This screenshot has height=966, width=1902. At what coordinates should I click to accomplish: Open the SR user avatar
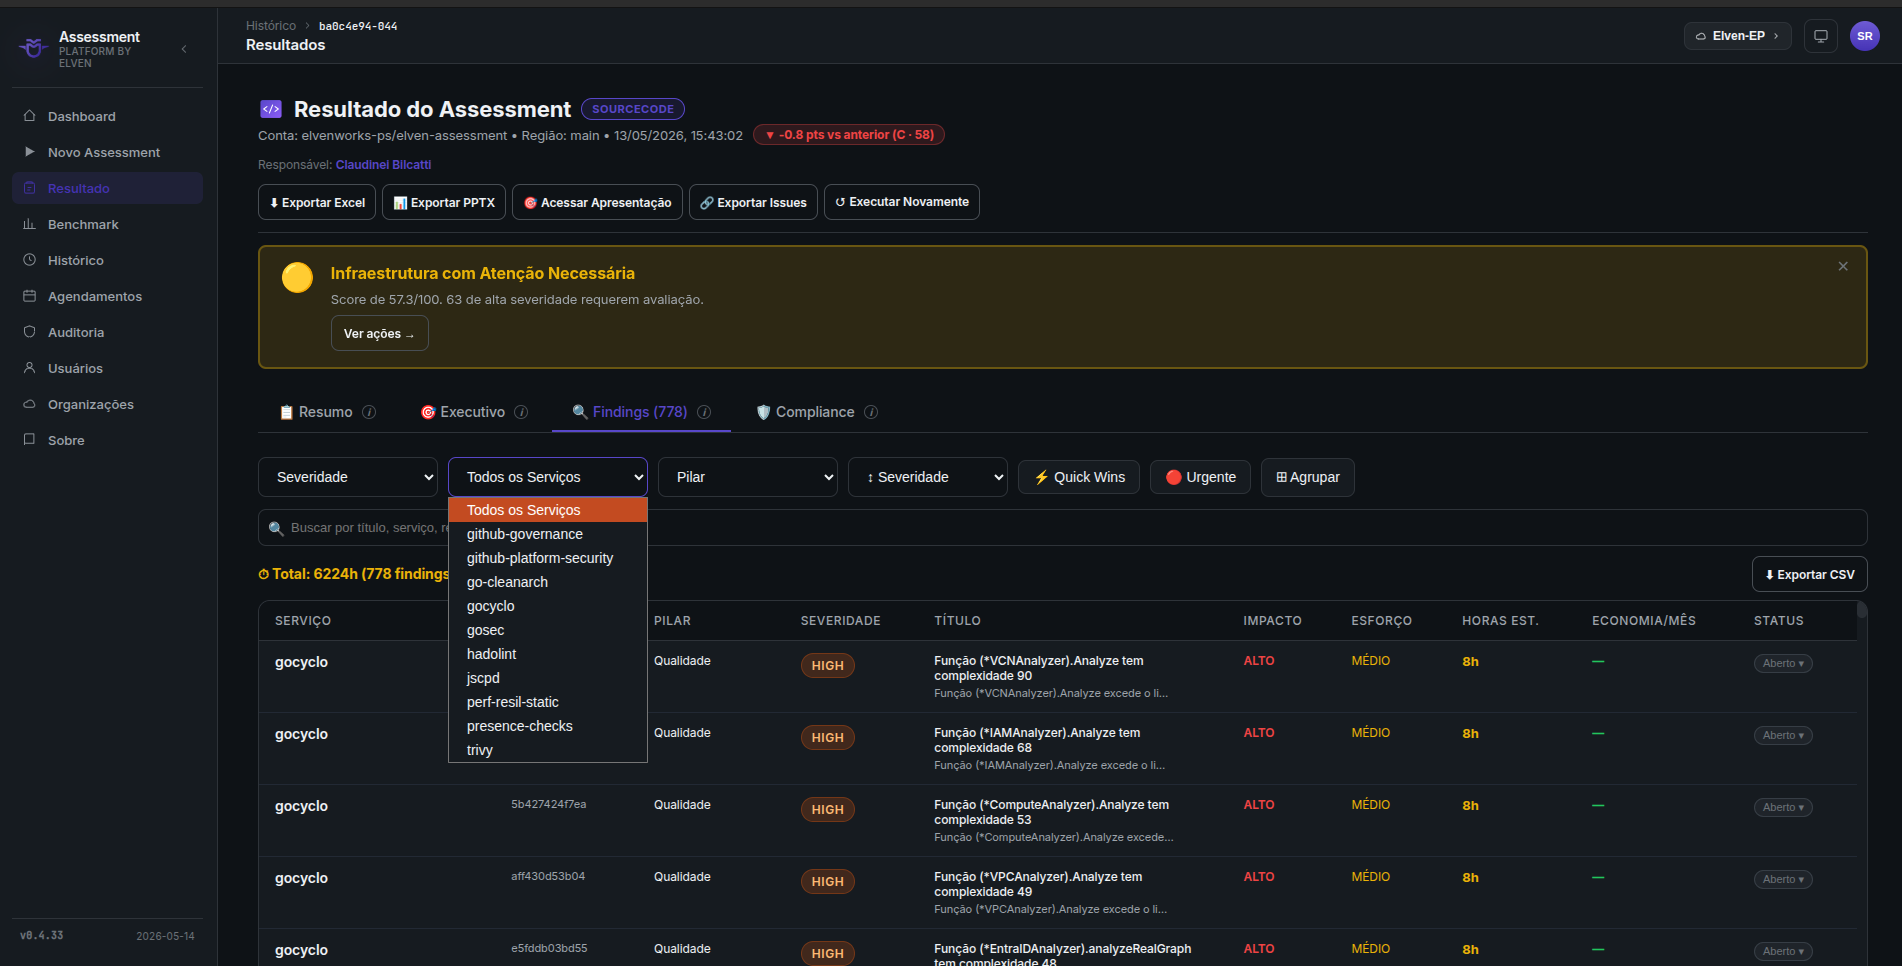(x=1865, y=36)
